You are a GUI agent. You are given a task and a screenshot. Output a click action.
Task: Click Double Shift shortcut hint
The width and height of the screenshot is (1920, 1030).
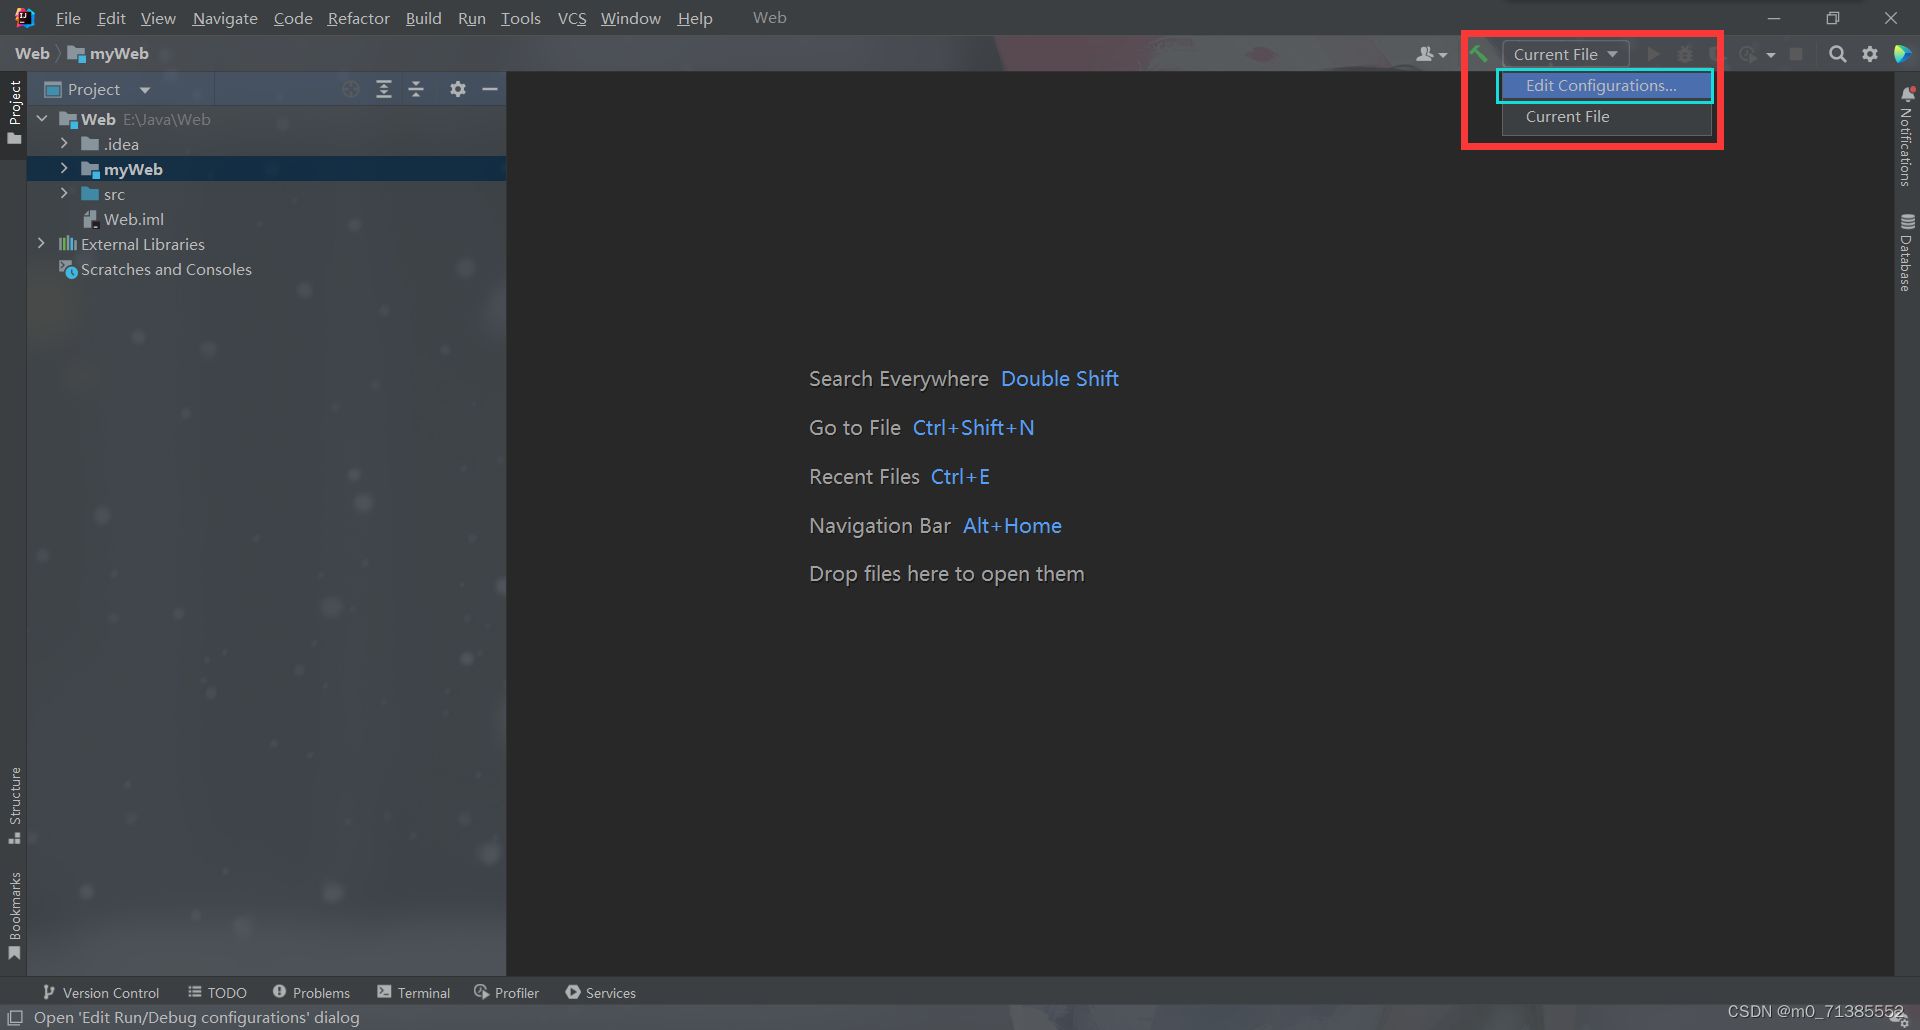point(1060,379)
